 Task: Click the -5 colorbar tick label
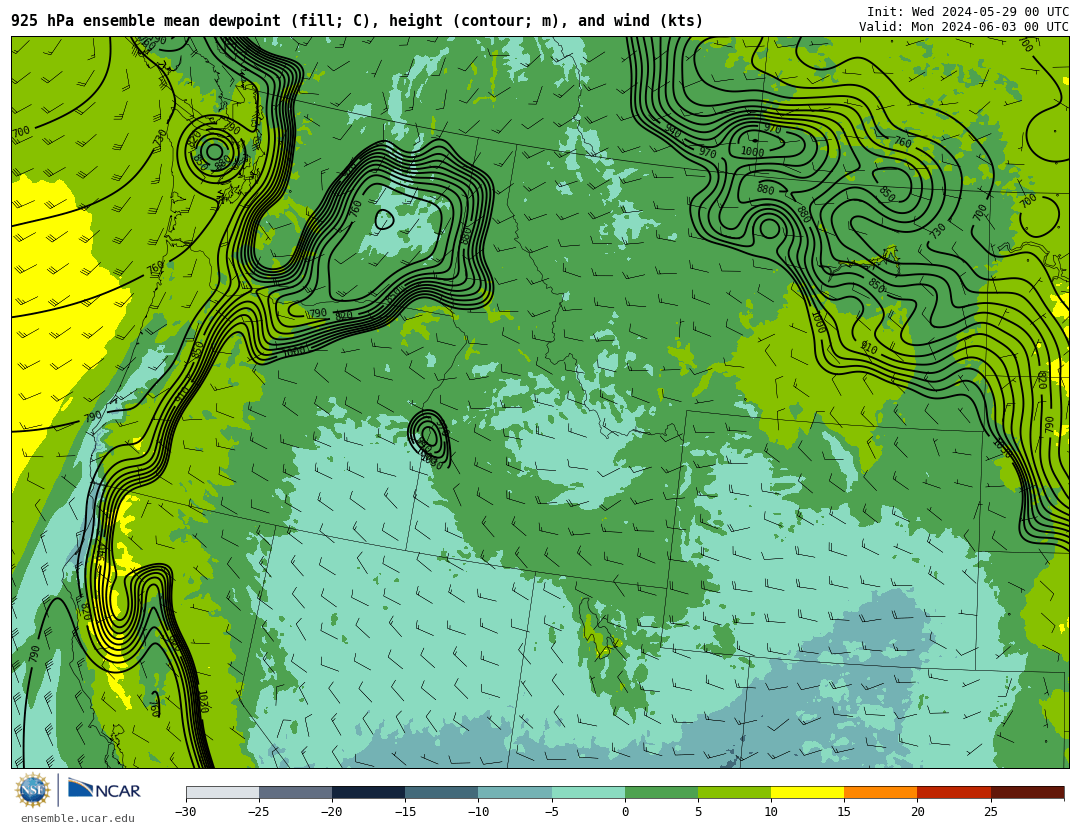551,812
